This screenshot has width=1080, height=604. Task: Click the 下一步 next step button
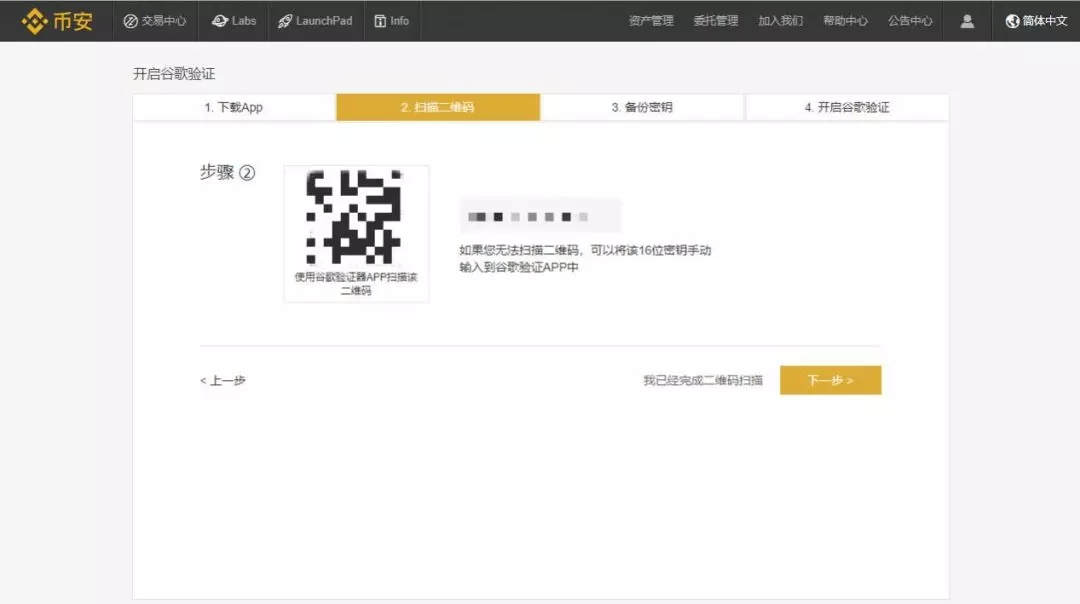pyautogui.click(x=830, y=380)
